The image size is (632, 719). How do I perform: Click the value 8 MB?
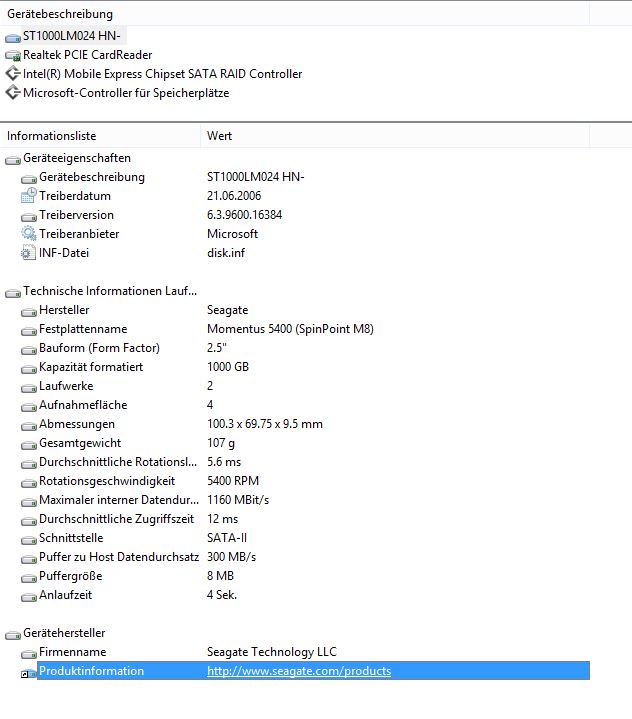pos(221,576)
